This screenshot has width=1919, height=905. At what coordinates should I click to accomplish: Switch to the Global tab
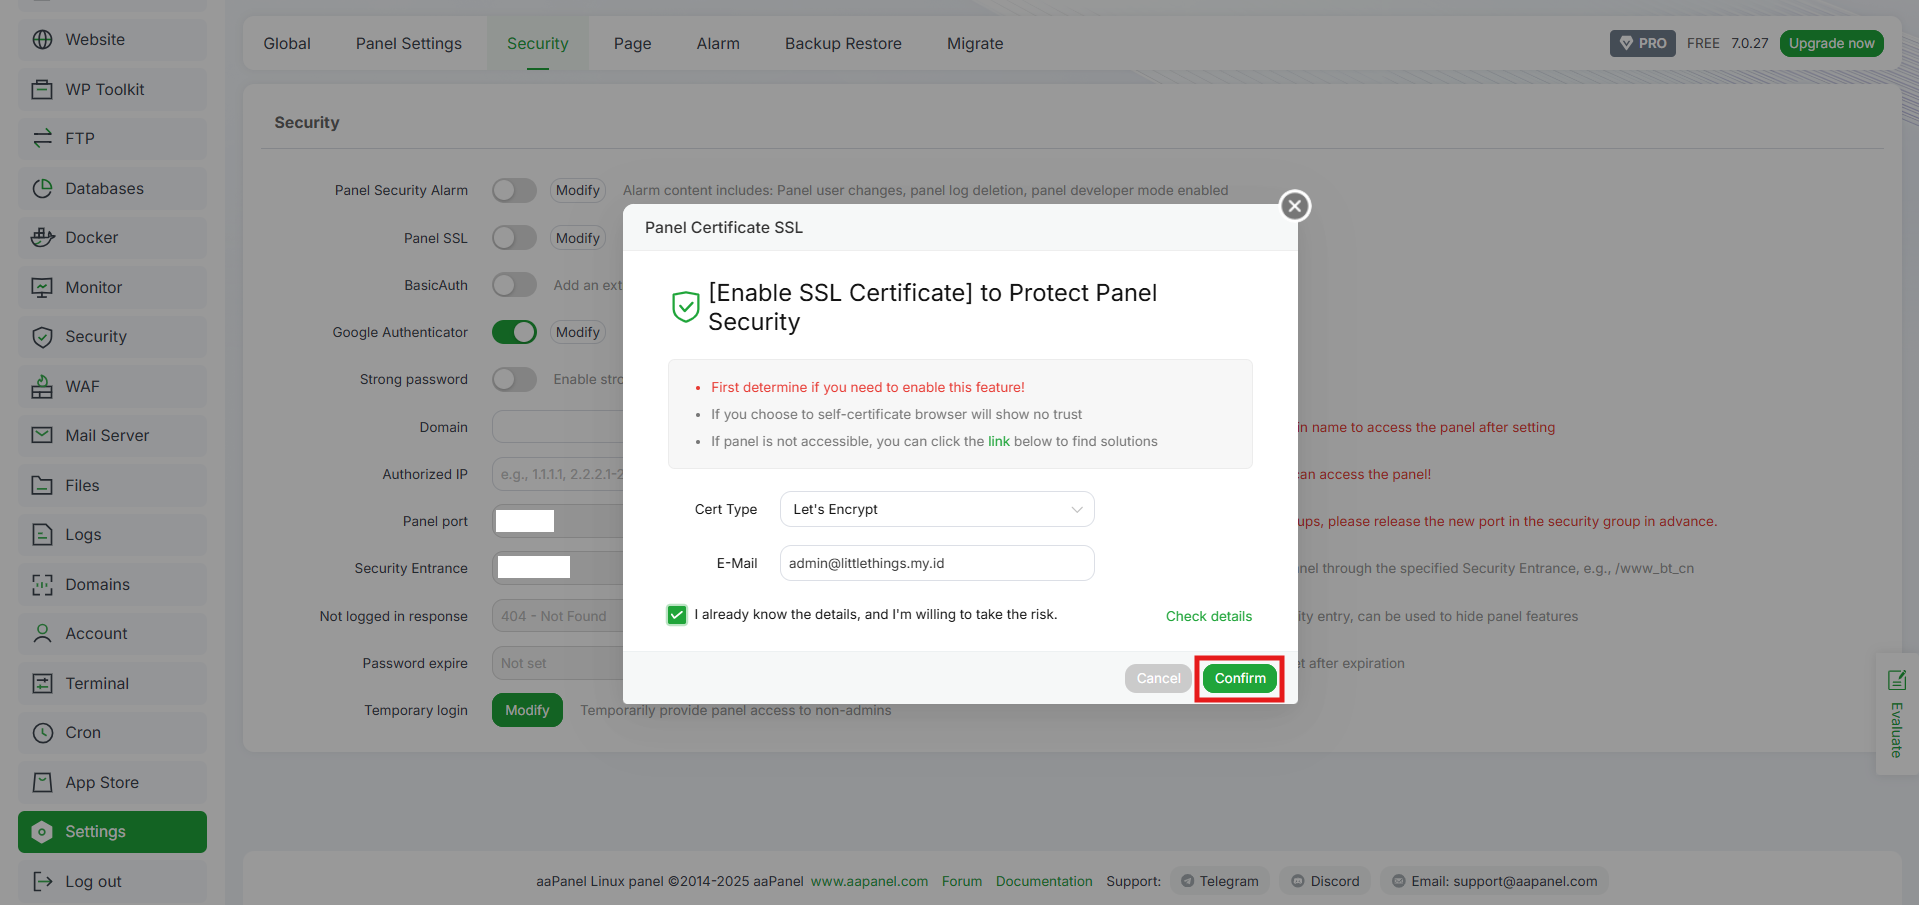point(287,43)
